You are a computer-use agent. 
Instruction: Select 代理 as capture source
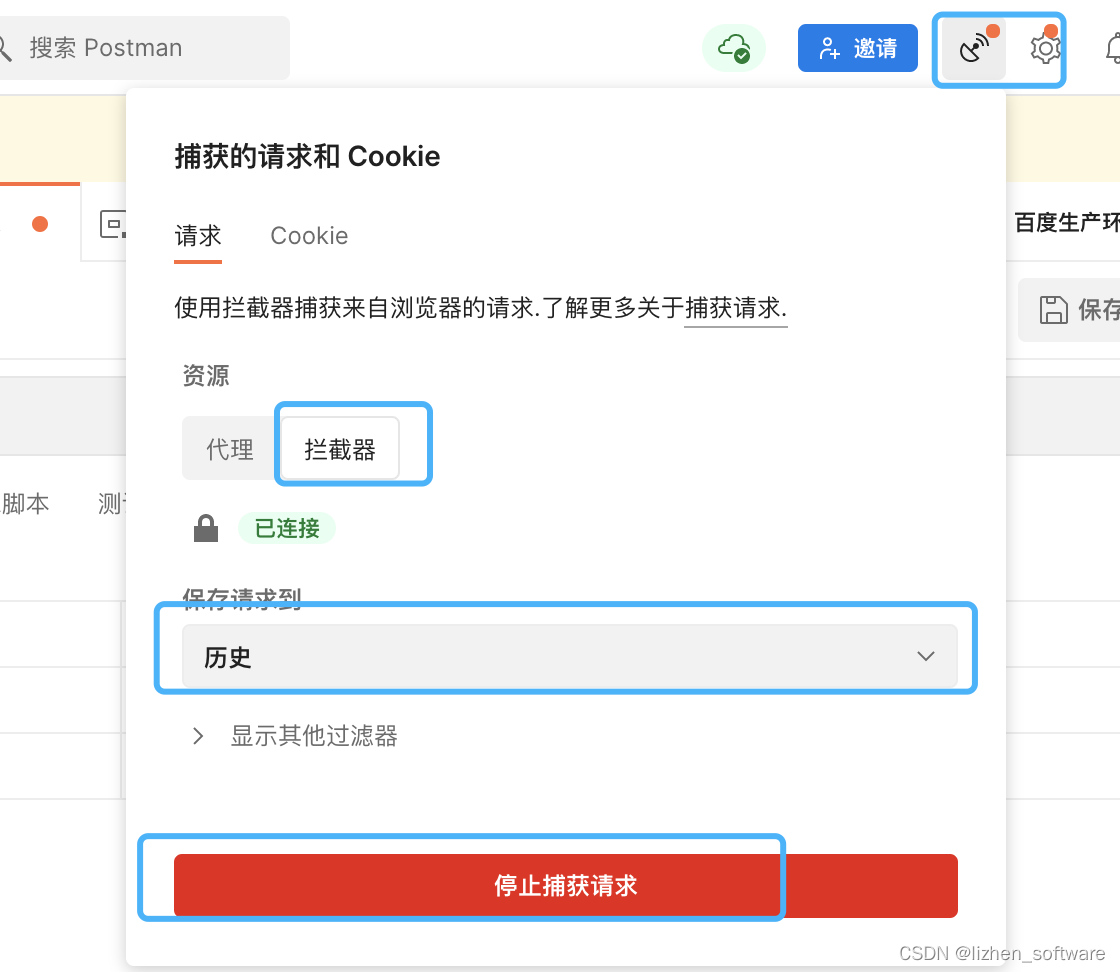pos(230,449)
